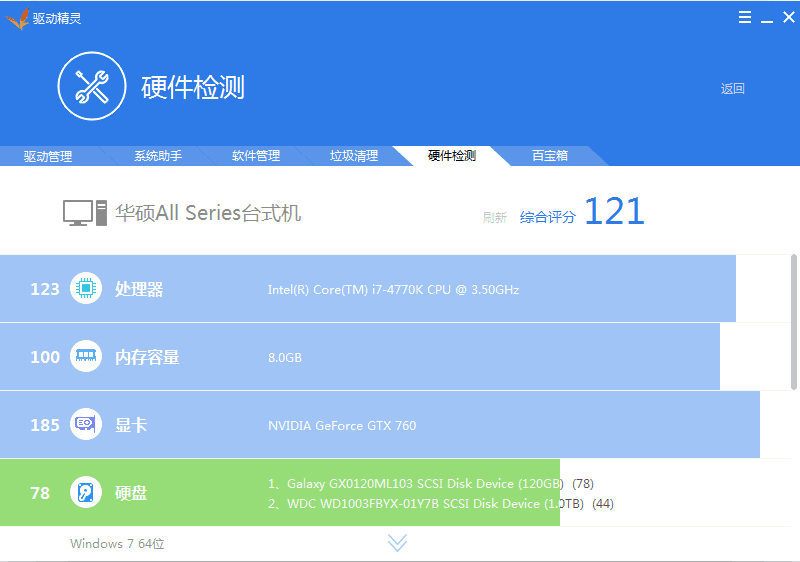Click the memory score 100
800x562 pixels.
tap(45, 357)
